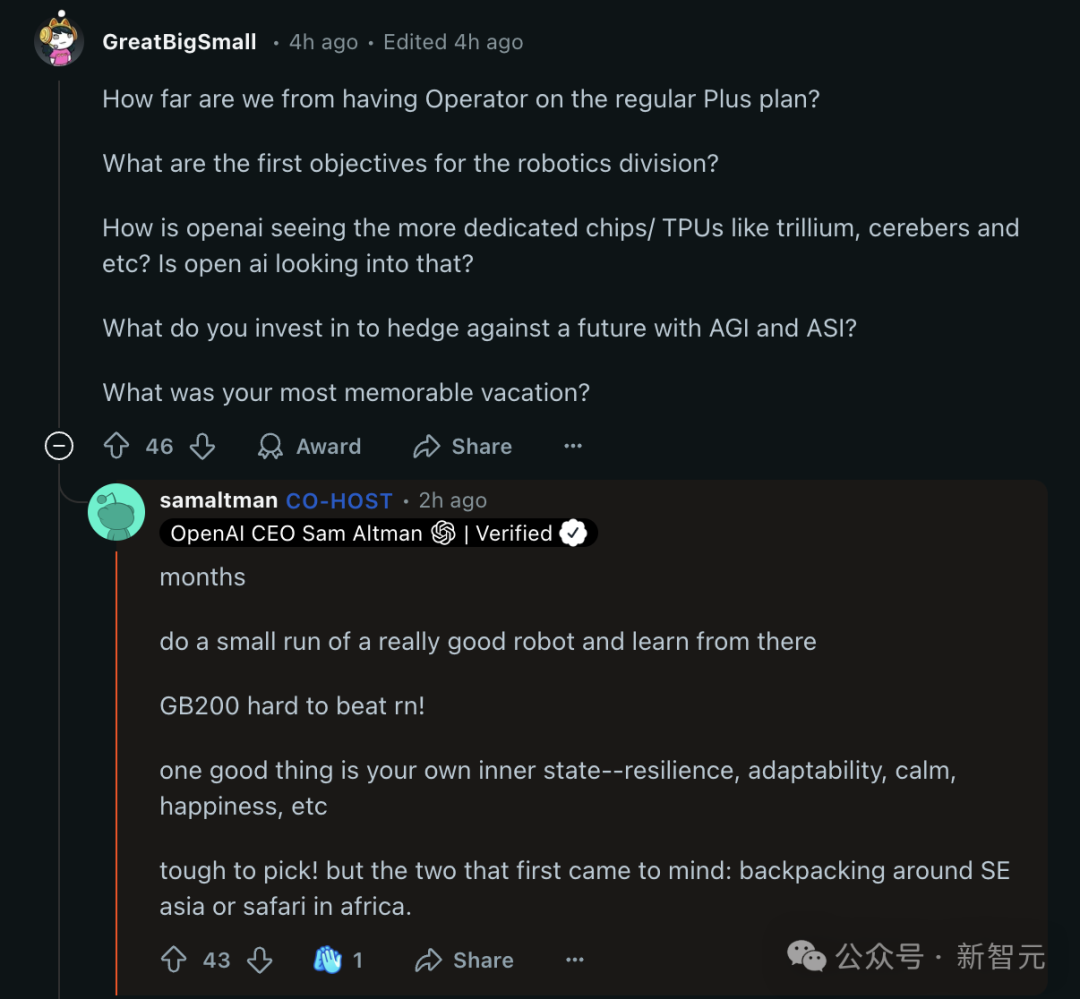Upvote GreatBigSmall's comment
The image size is (1080, 999).
(x=117, y=446)
